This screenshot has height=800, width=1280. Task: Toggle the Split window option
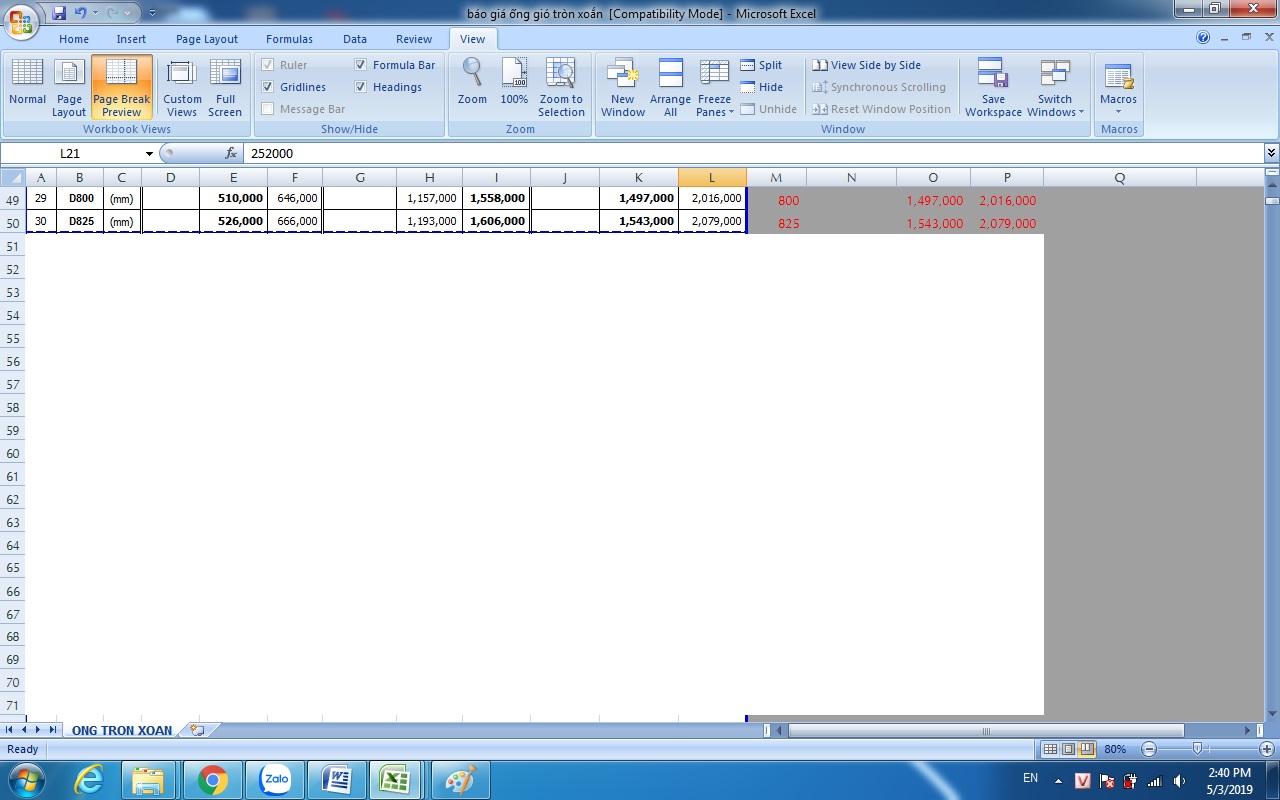pyautogui.click(x=761, y=65)
